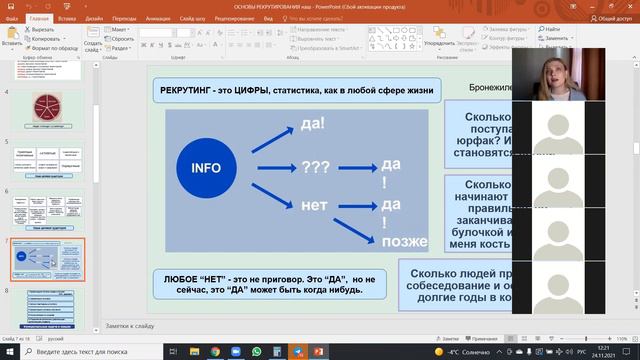Toggle text shadow (S)
This screenshot has height=360, width=640.
tap(169, 45)
